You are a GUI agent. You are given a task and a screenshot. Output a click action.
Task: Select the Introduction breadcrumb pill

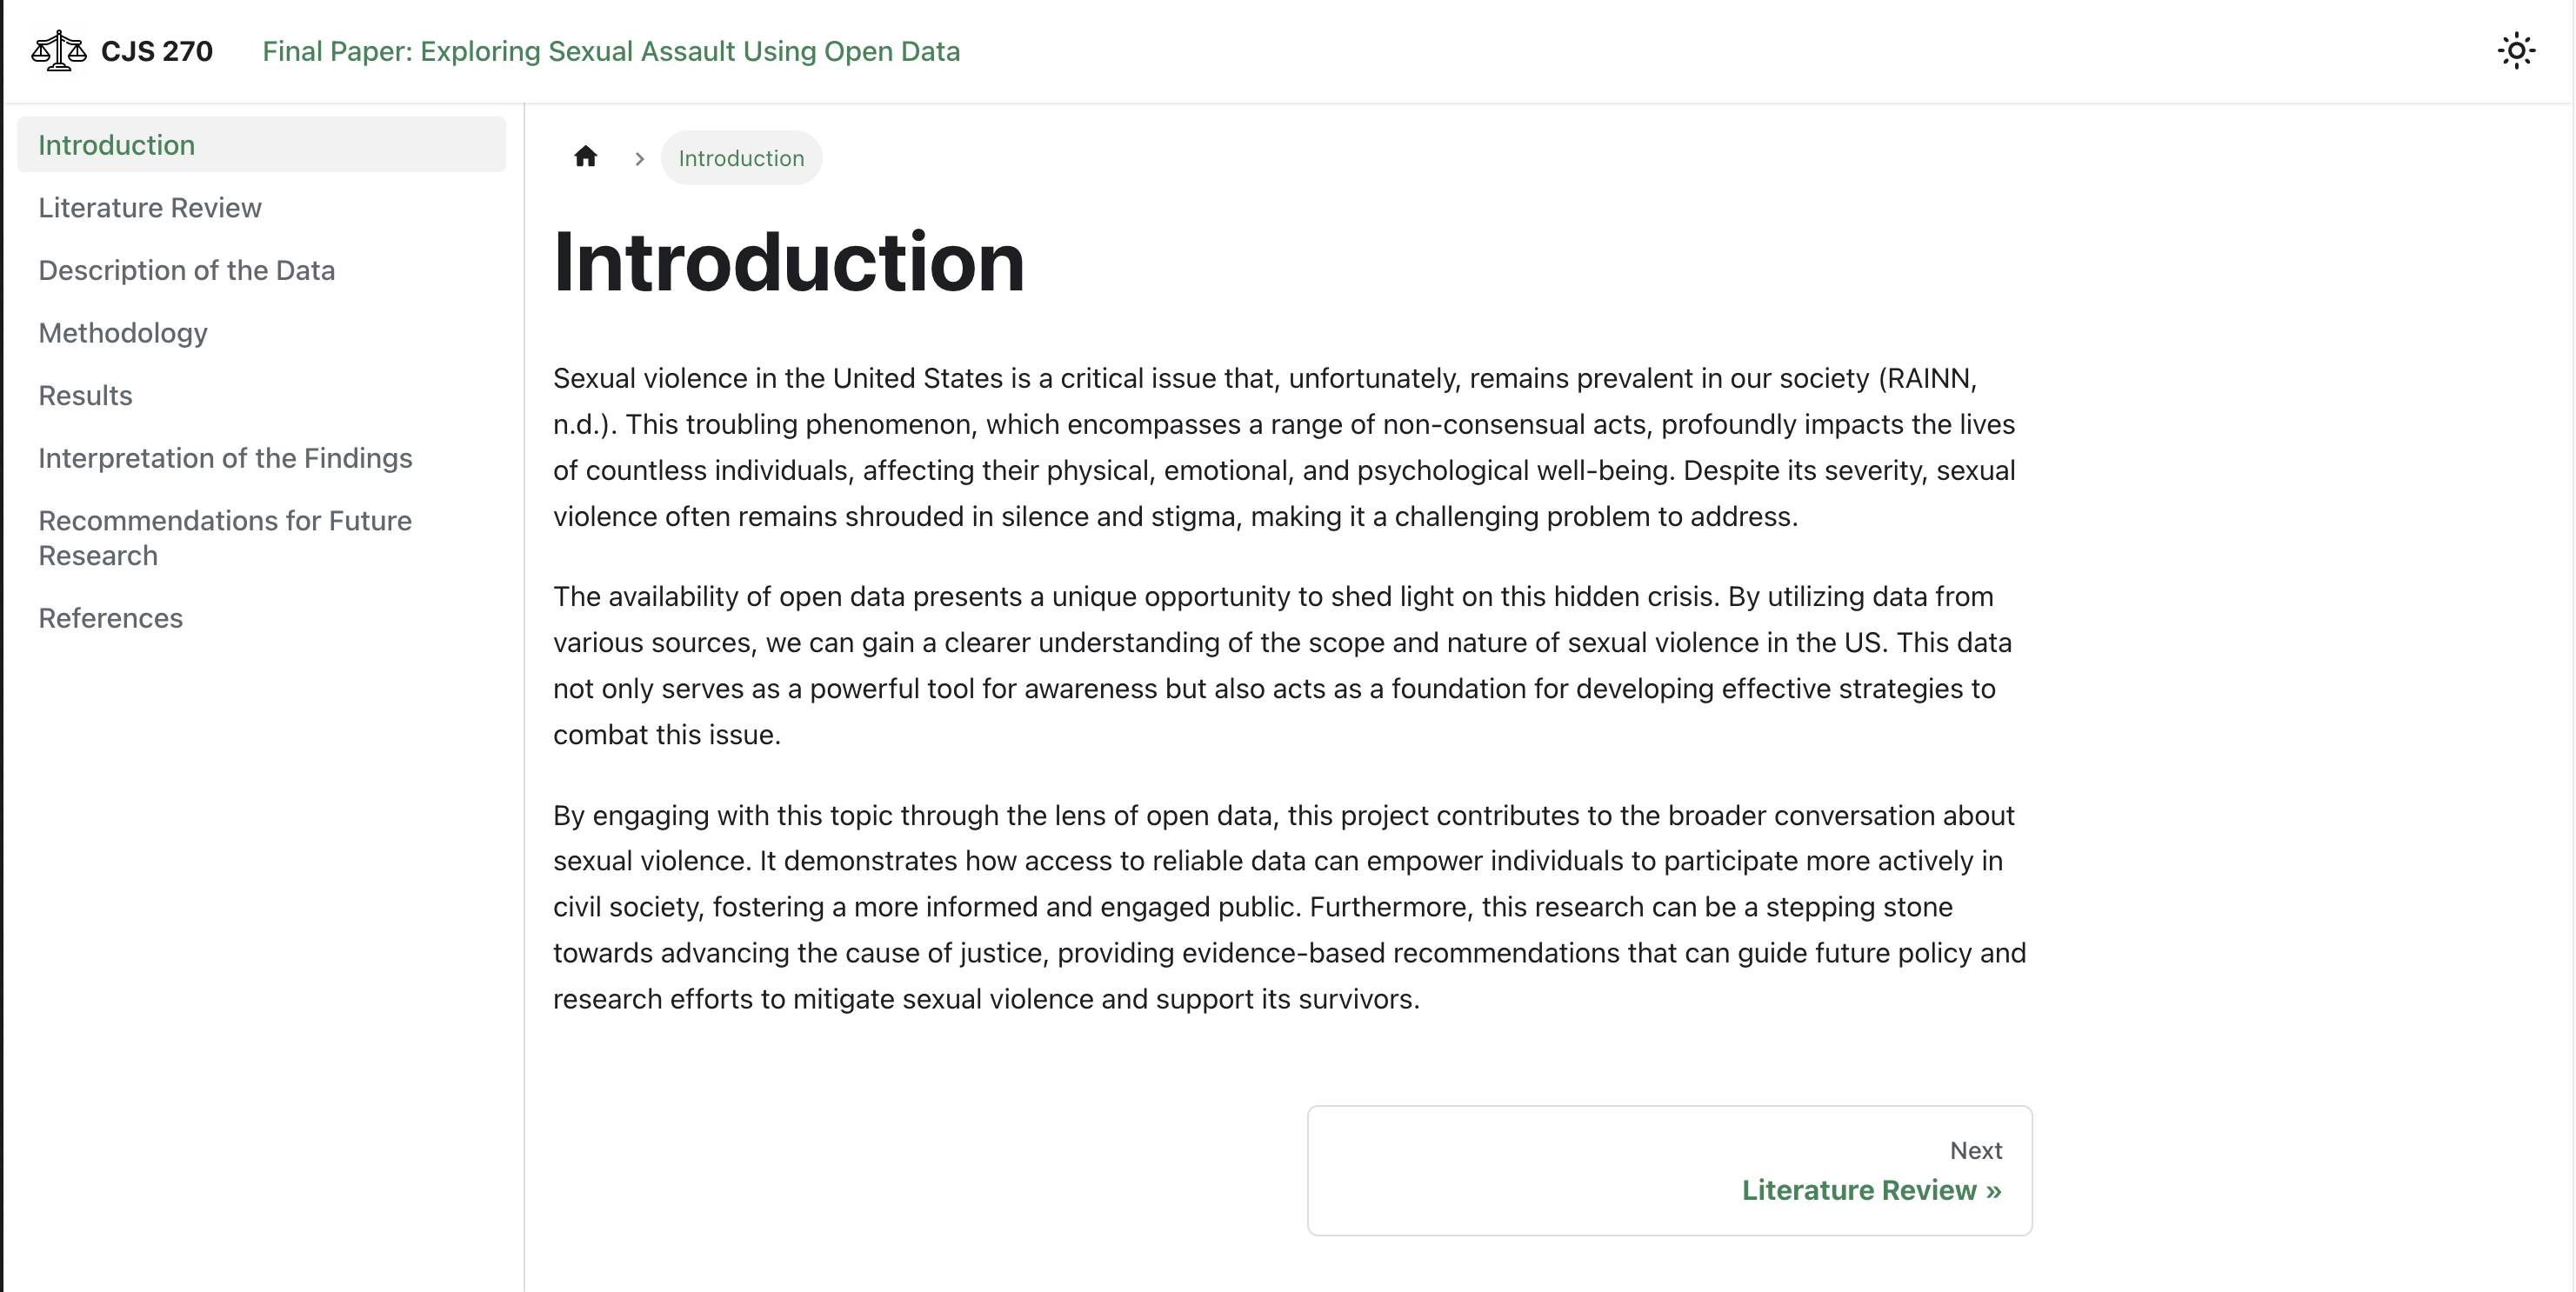pos(741,158)
